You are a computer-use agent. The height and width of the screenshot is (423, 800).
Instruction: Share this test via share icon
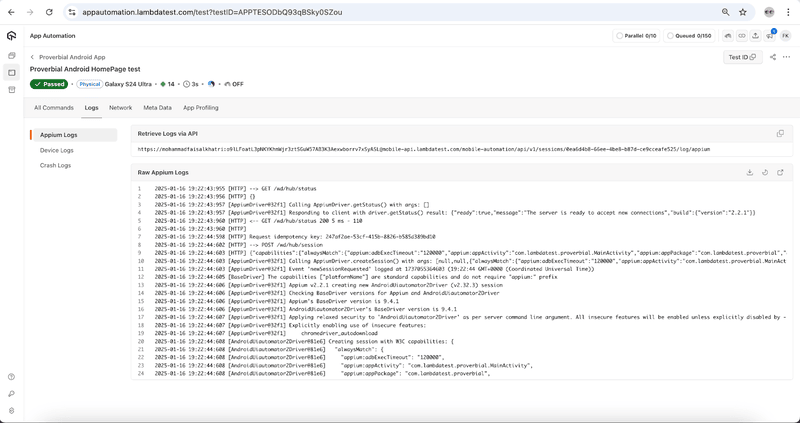[772, 57]
